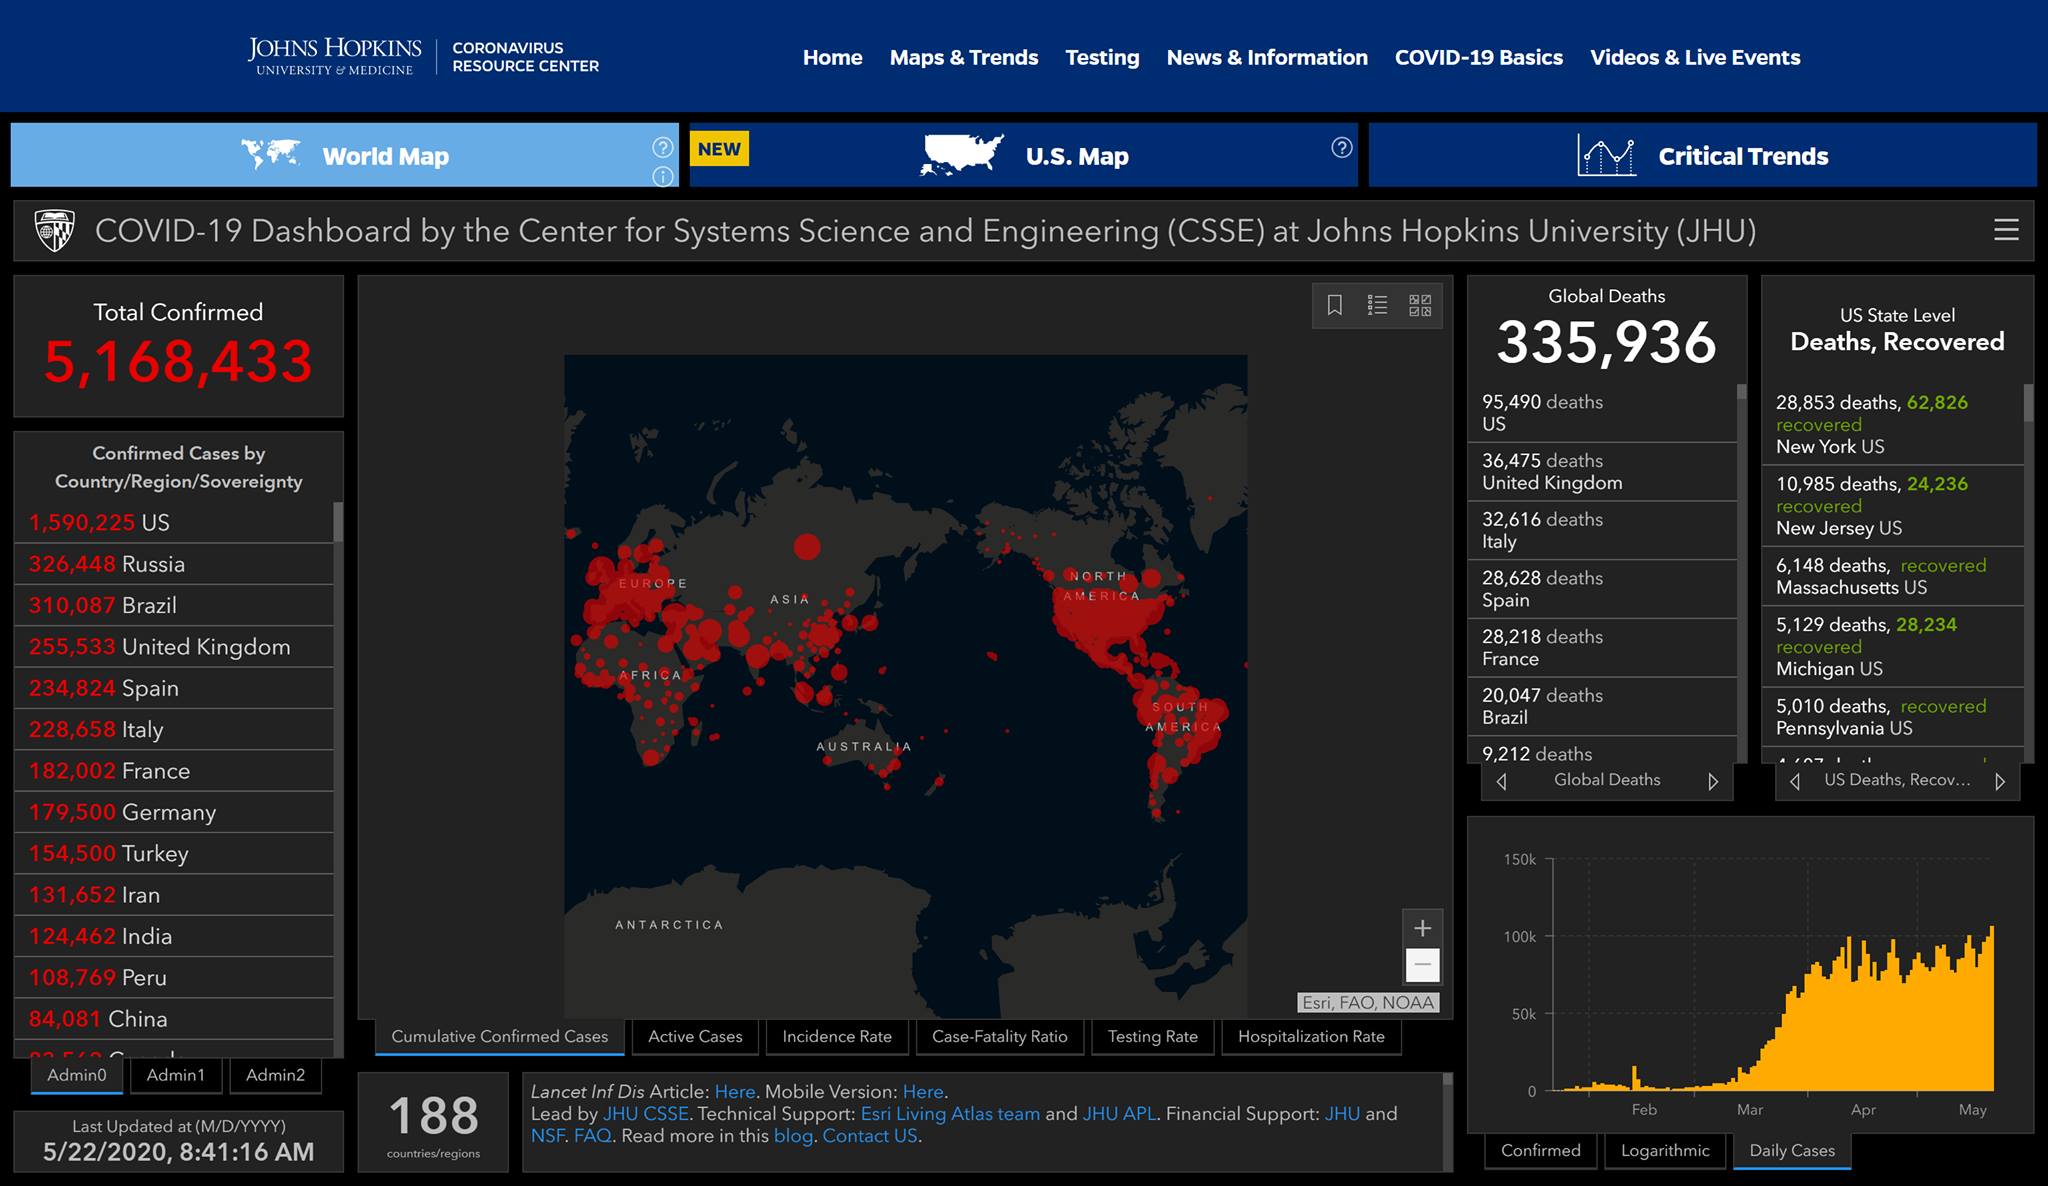Select New York US row in state list
The width and height of the screenshot is (2048, 1186).
click(x=1892, y=425)
